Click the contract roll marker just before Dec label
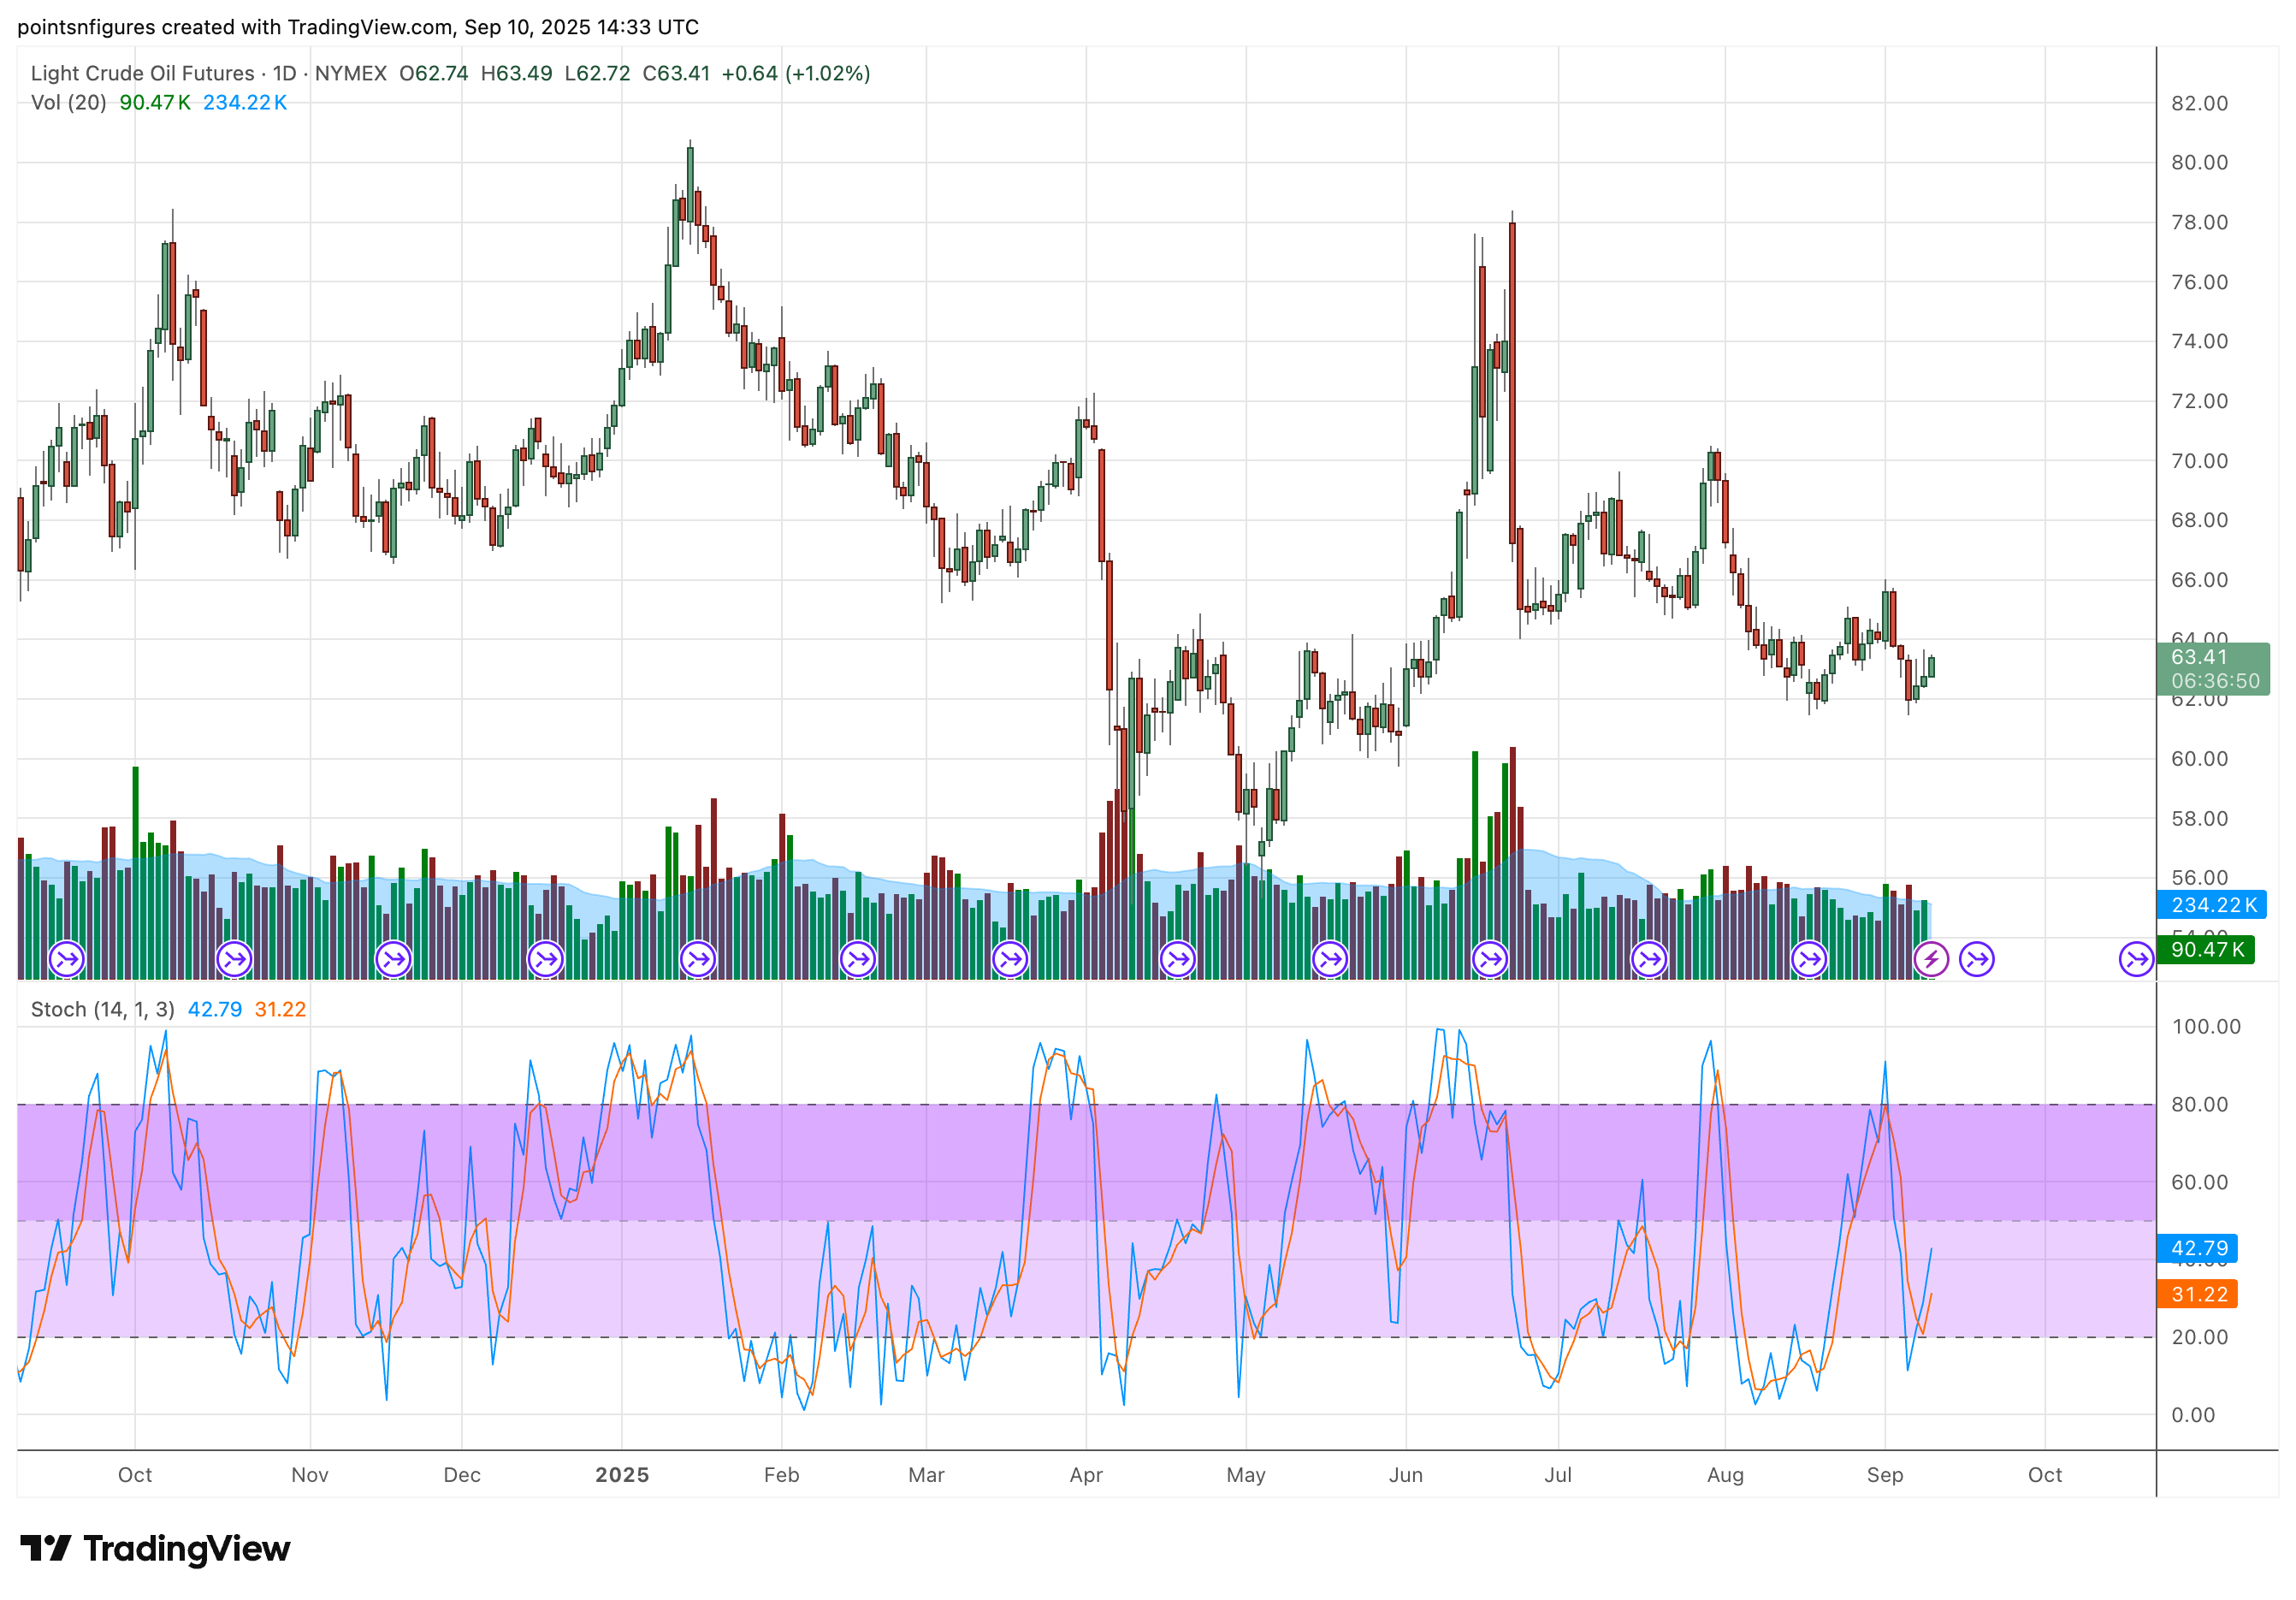This screenshot has width=2296, height=1600. click(x=393, y=960)
